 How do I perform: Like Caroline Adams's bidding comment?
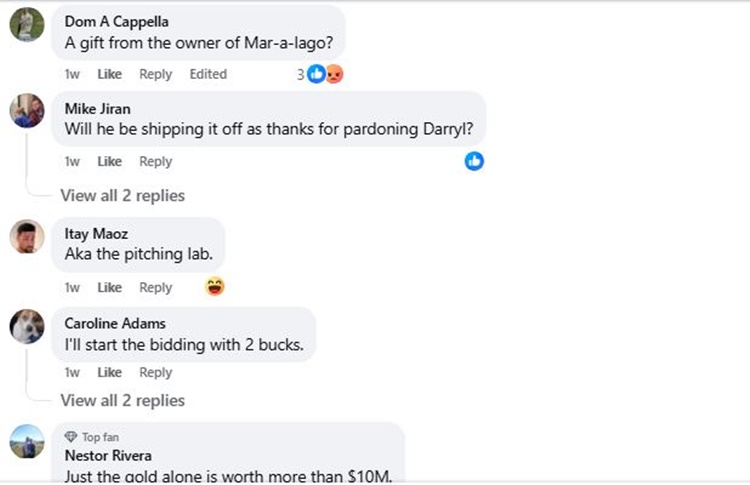(110, 372)
